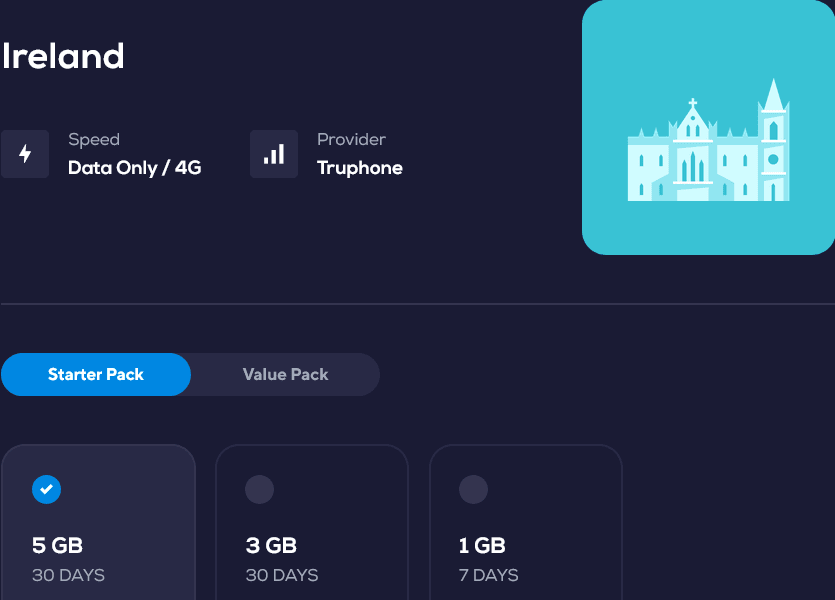
Task: Click the Ireland page heading
Action: pos(63,56)
